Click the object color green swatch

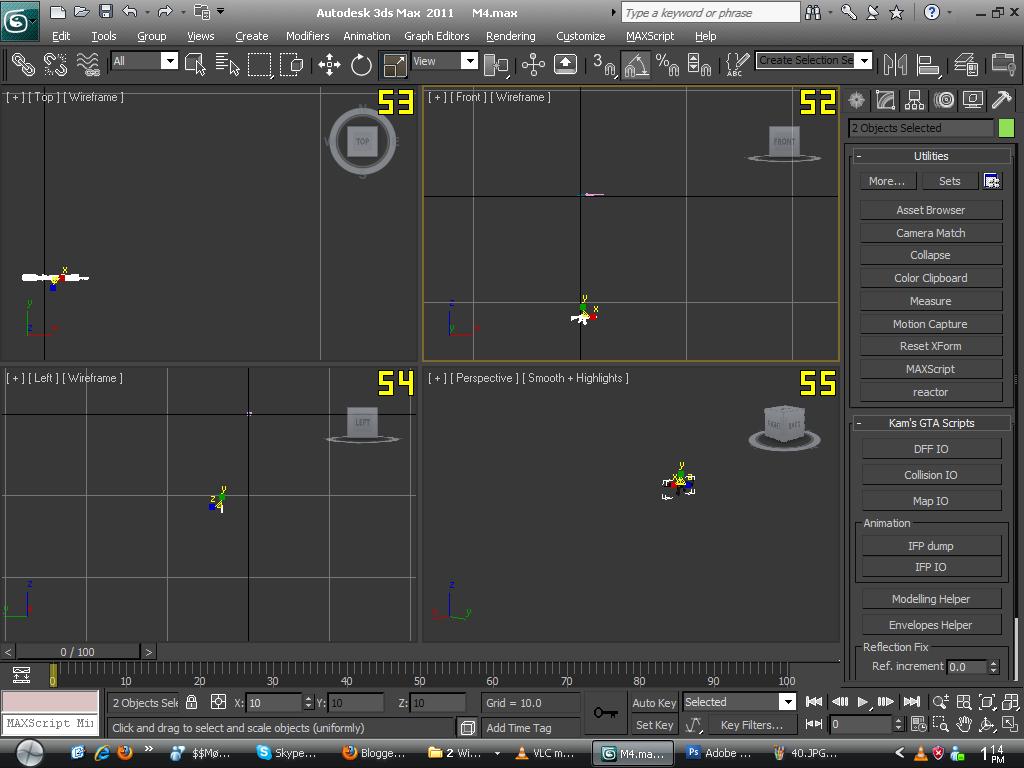point(1006,128)
